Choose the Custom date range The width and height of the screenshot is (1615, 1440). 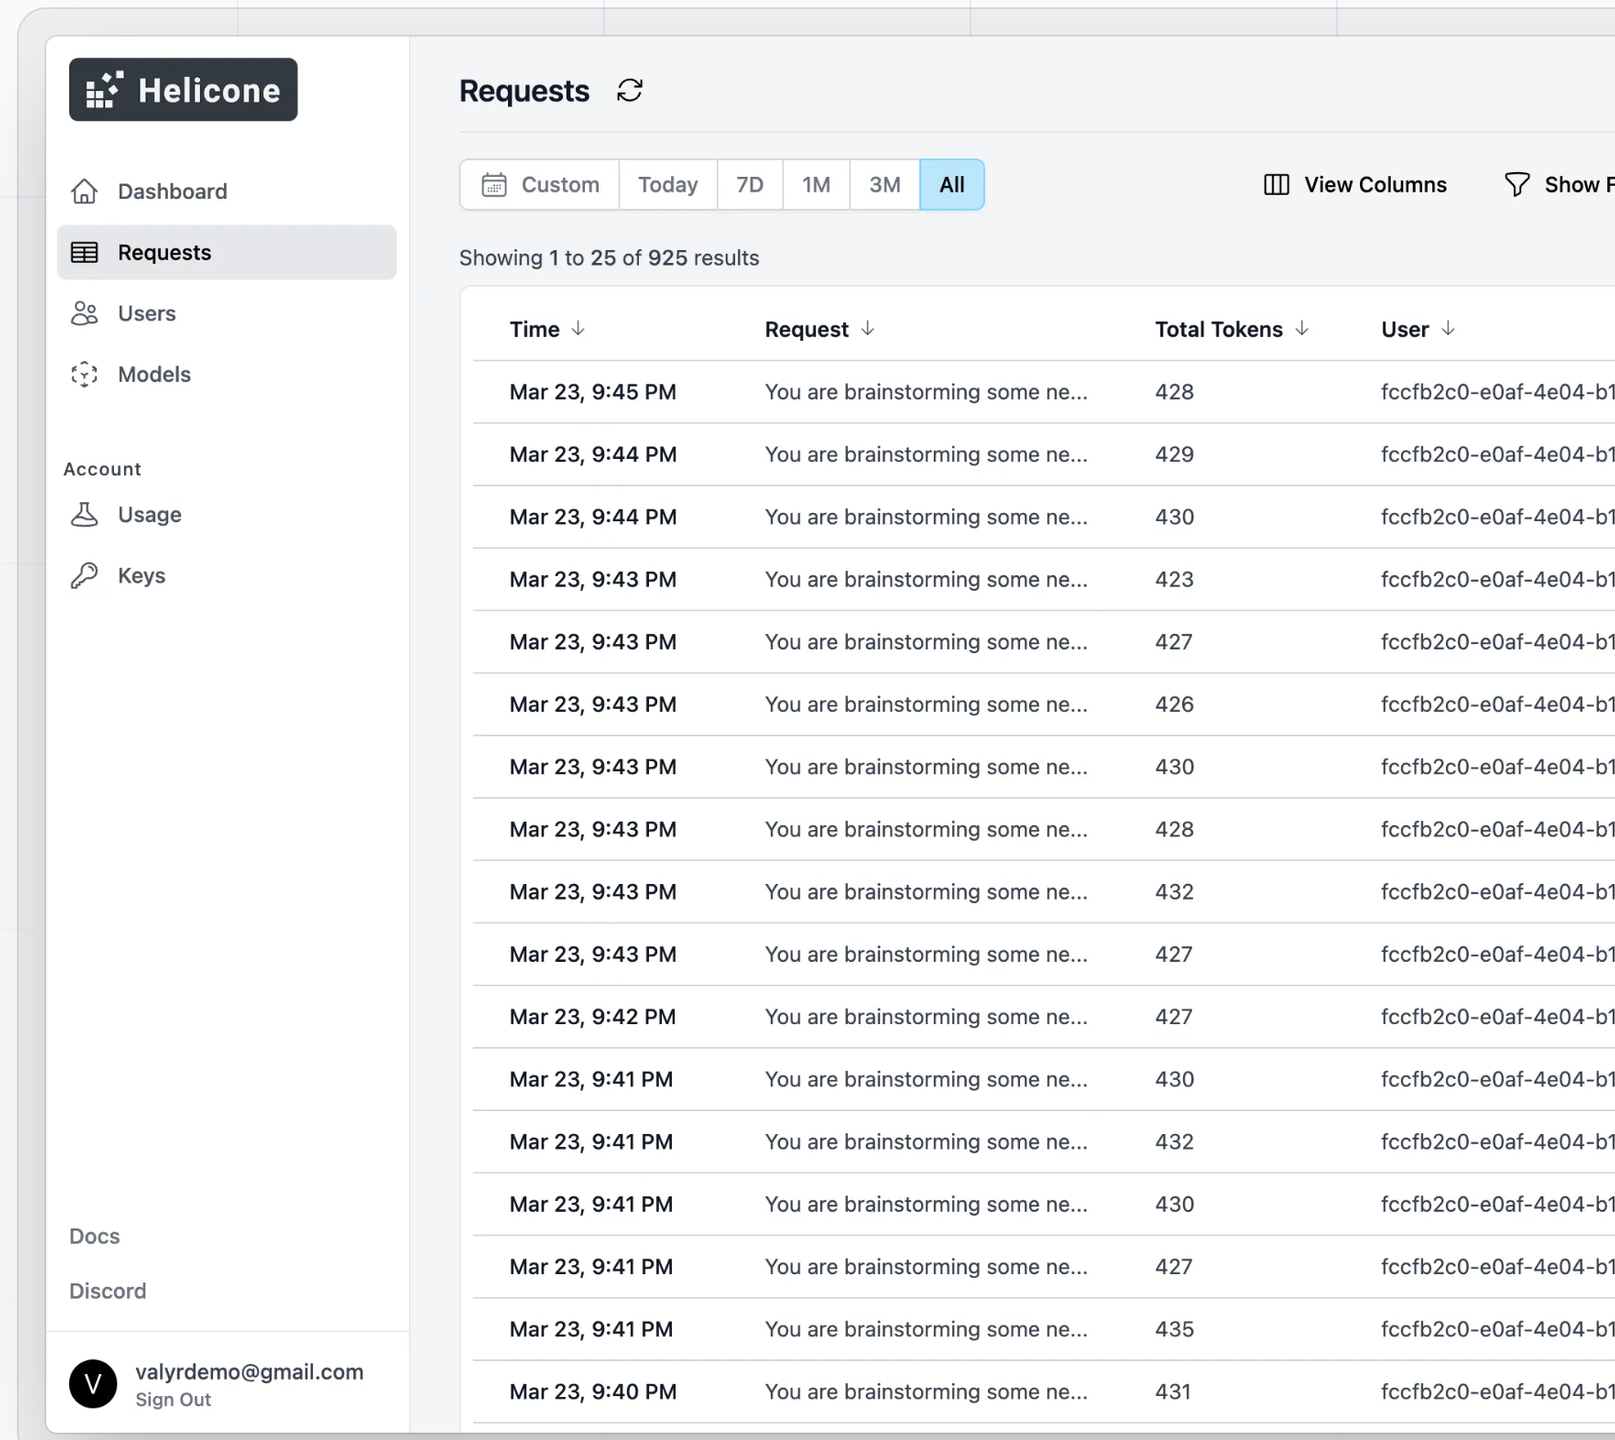540,185
